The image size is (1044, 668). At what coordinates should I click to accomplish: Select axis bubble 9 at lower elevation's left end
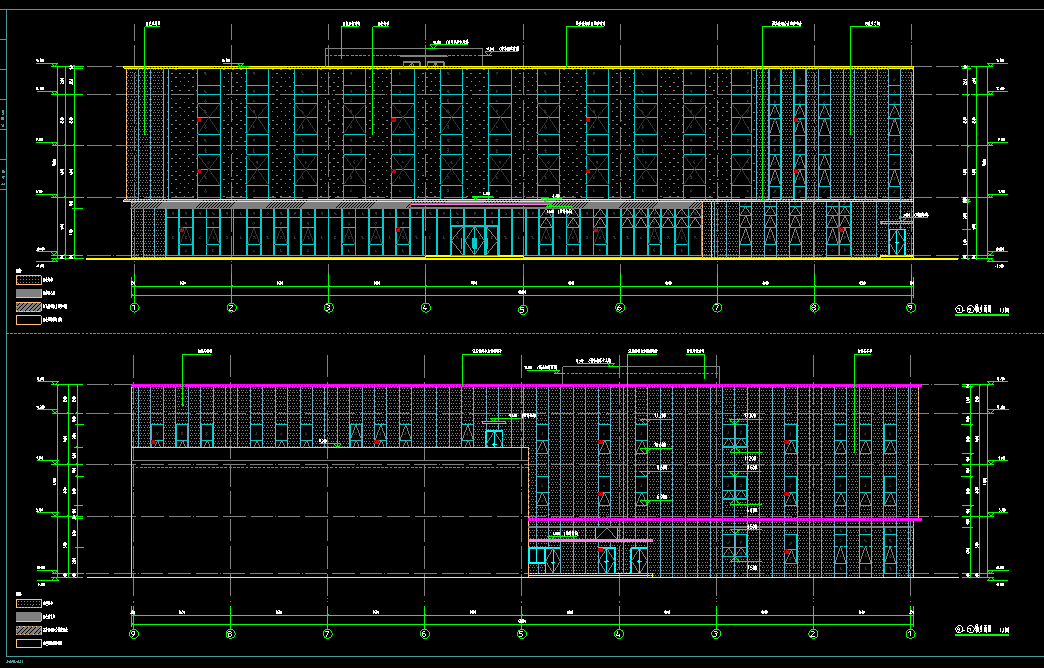click(x=134, y=633)
